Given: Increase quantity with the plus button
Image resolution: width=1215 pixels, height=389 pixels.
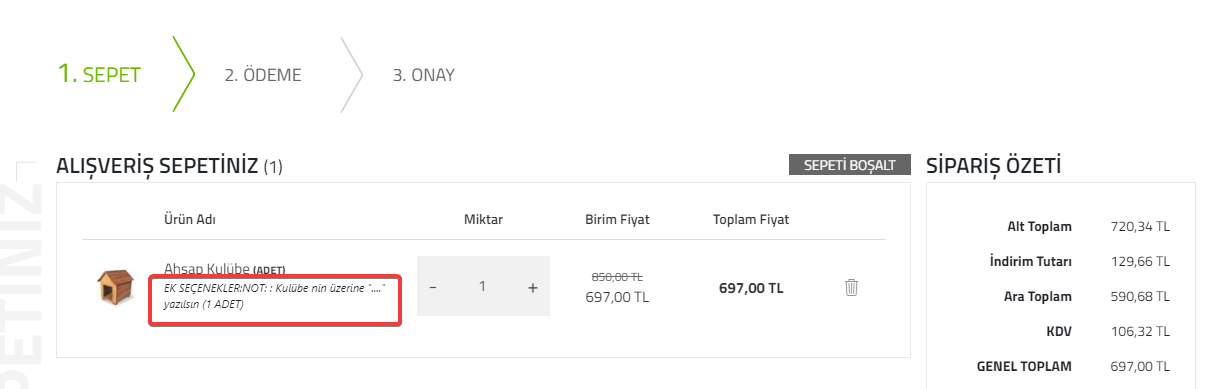Looking at the screenshot, I should [533, 287].
